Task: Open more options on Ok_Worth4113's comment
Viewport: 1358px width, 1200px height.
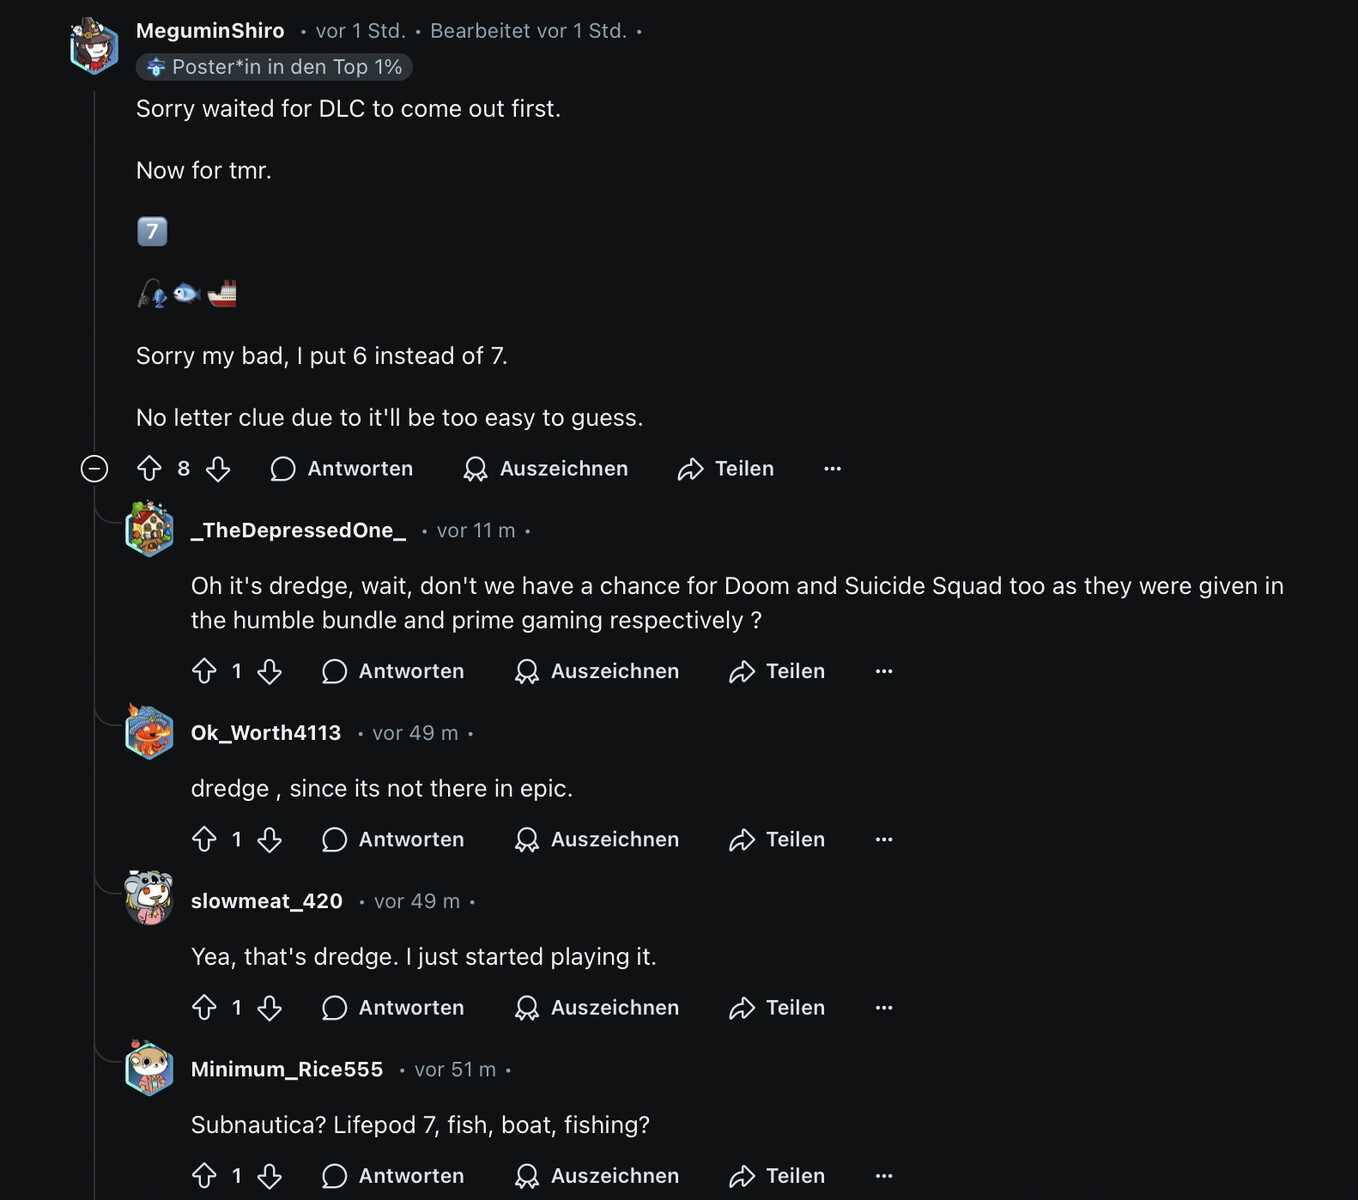Action: (x=883, y=839)
